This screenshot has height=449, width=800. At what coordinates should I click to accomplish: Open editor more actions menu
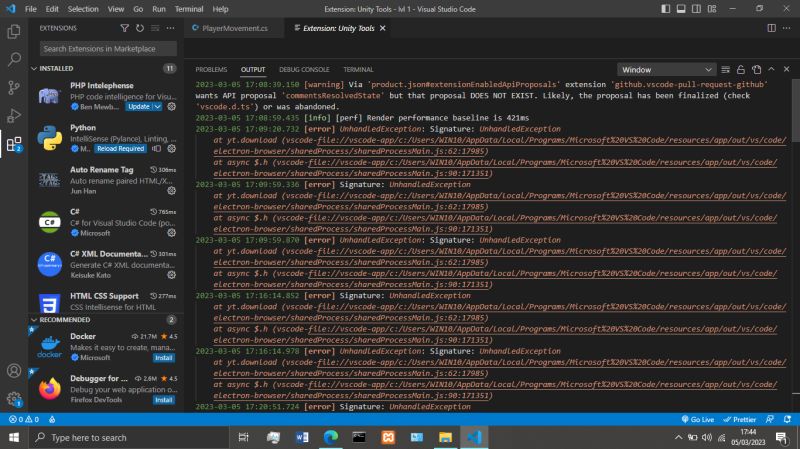(786, 28)
